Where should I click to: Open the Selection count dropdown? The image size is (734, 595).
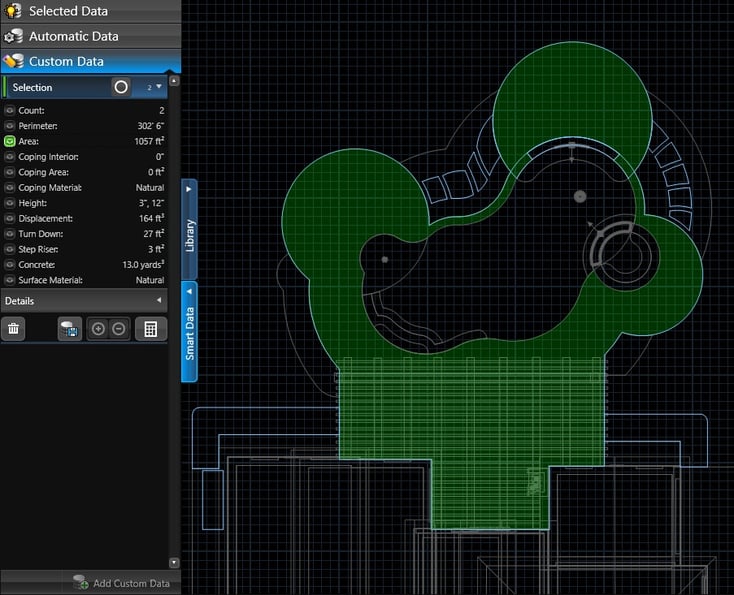(x=154, y=87)
